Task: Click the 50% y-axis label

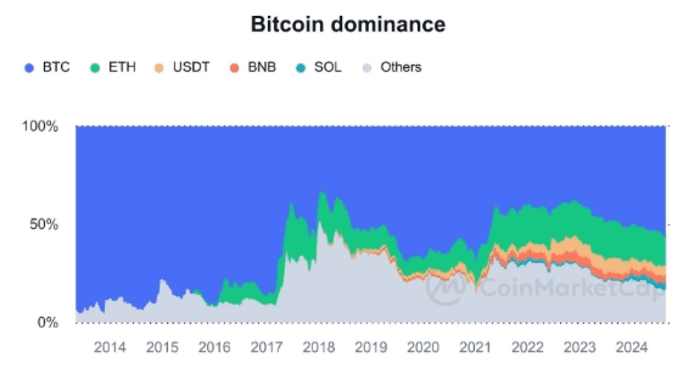Action: (44, 225)
